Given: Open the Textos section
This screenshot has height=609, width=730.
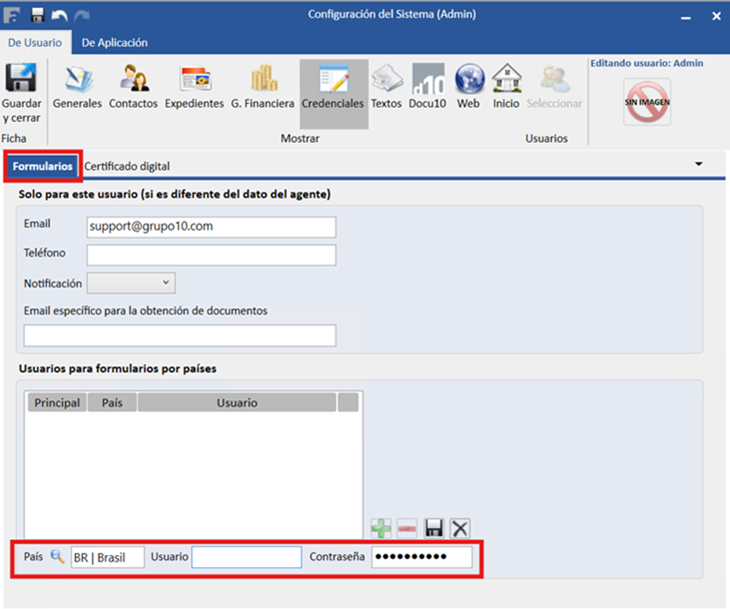Looking at the screenshot, I should (386, 79).
